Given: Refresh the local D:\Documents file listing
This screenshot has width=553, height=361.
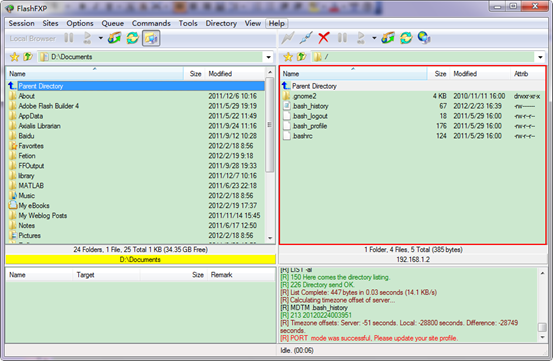Looking at the screenshot, I should click(x=133, y=38).
